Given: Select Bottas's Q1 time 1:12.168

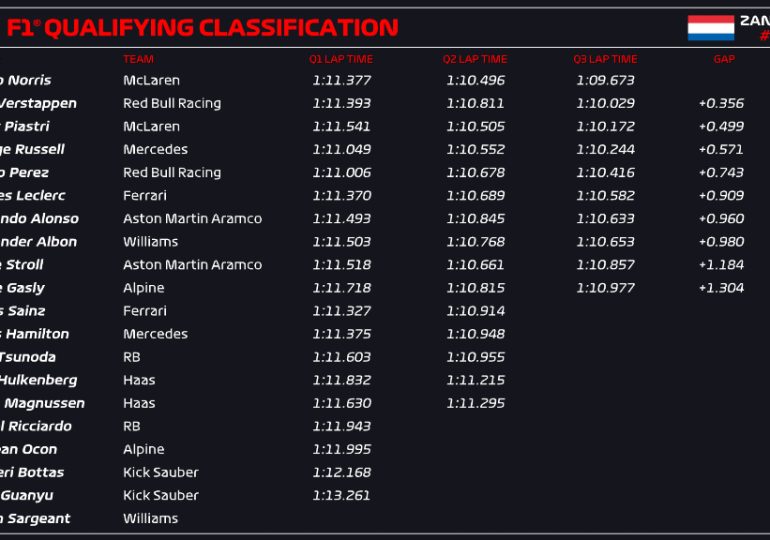Looking at the screenshot, I should coord(341,472).
